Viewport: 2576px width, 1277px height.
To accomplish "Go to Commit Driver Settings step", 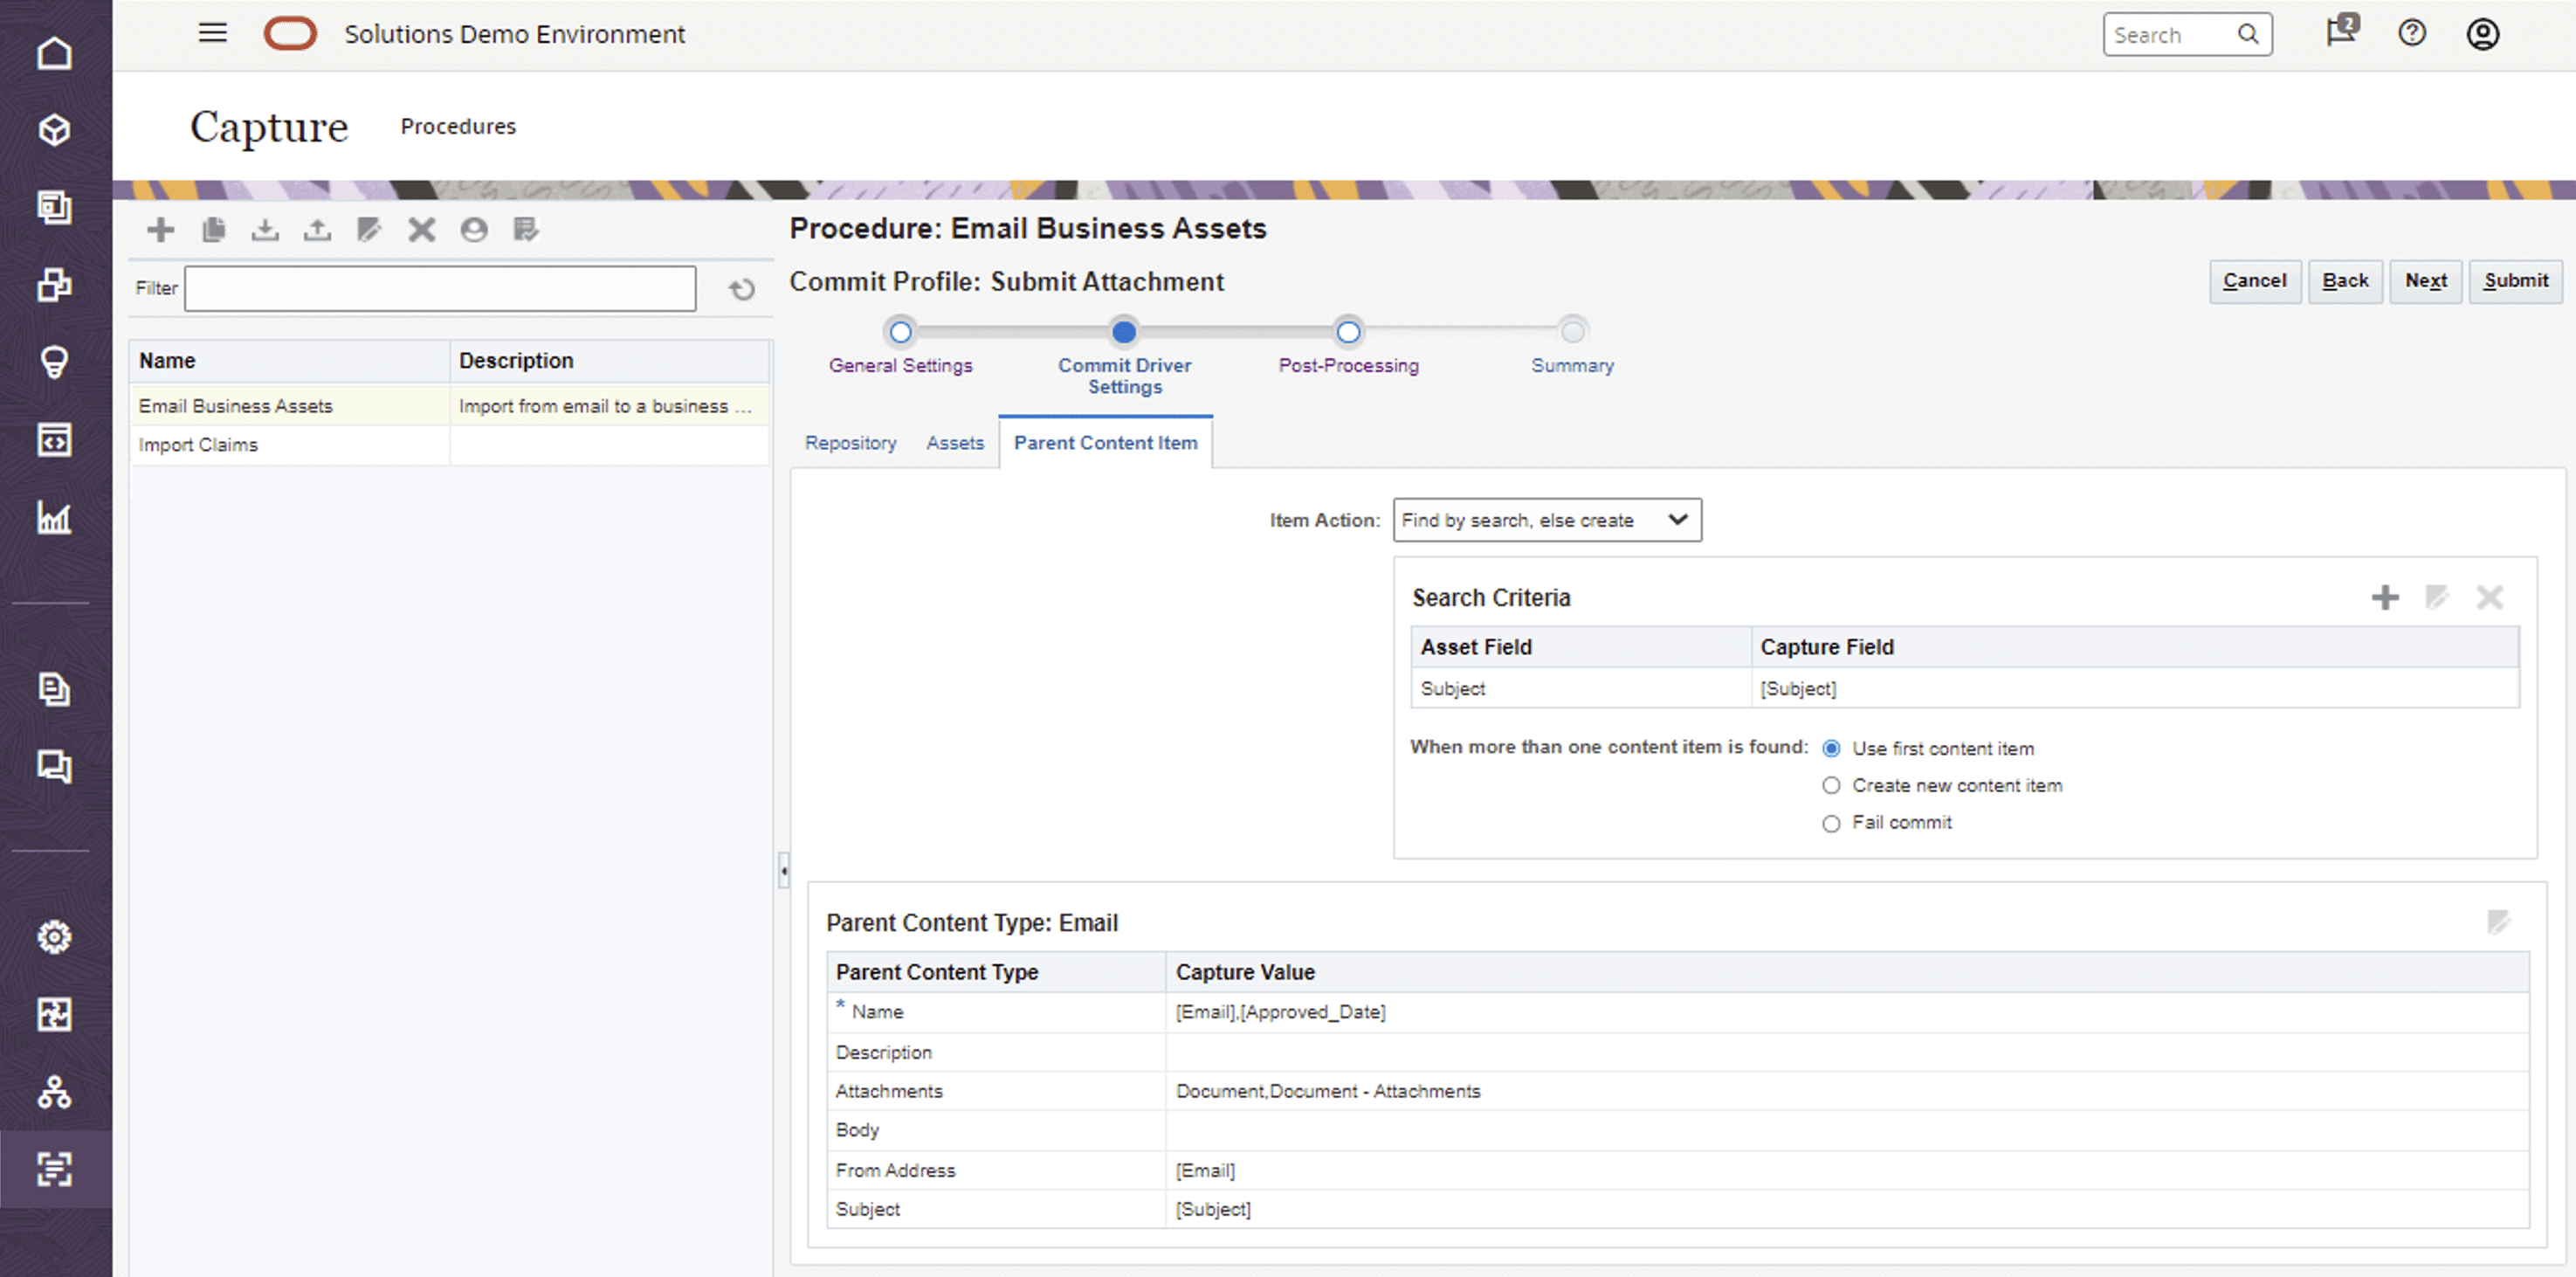I will (1124, 332).
